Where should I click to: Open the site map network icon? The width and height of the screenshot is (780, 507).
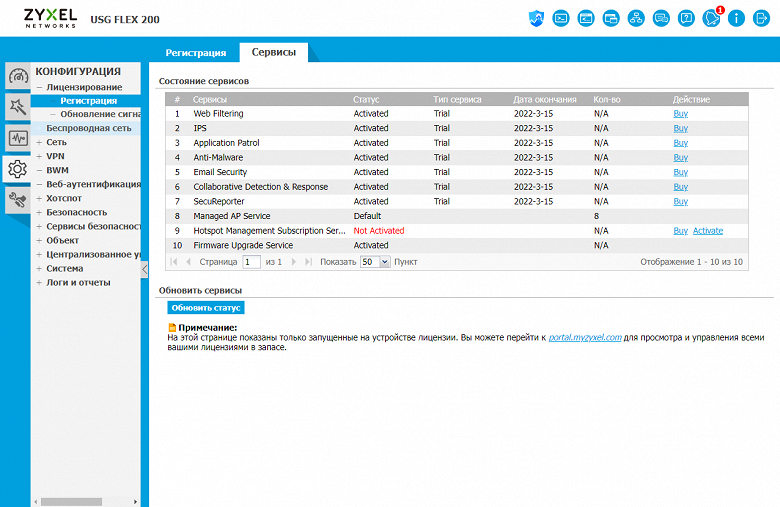(x=636, y=19)
